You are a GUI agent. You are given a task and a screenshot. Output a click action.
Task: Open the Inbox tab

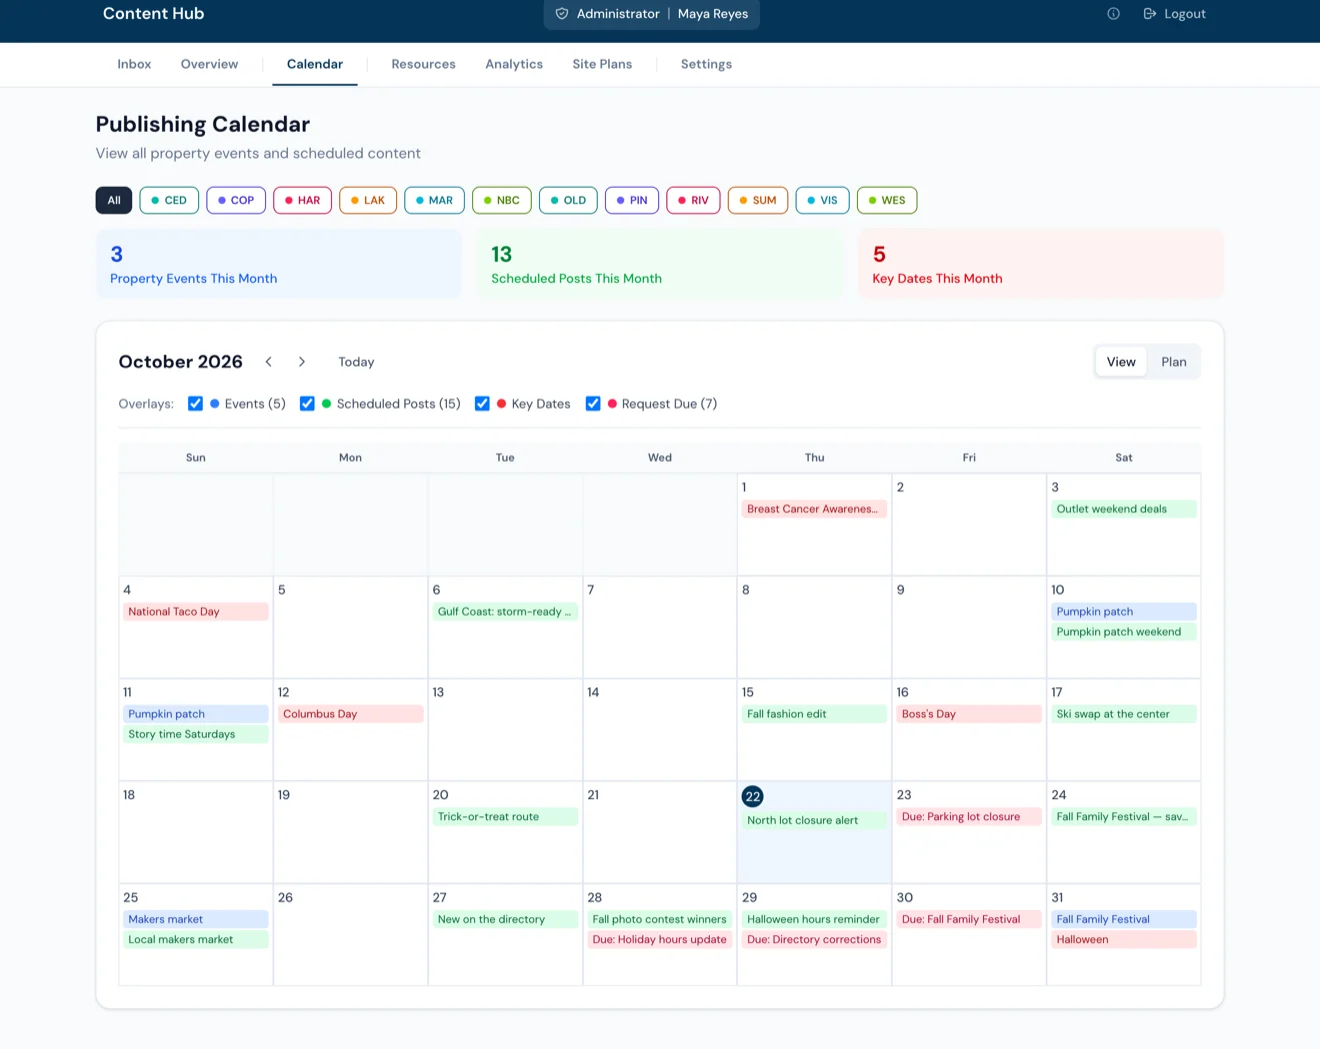coord(134,64)
